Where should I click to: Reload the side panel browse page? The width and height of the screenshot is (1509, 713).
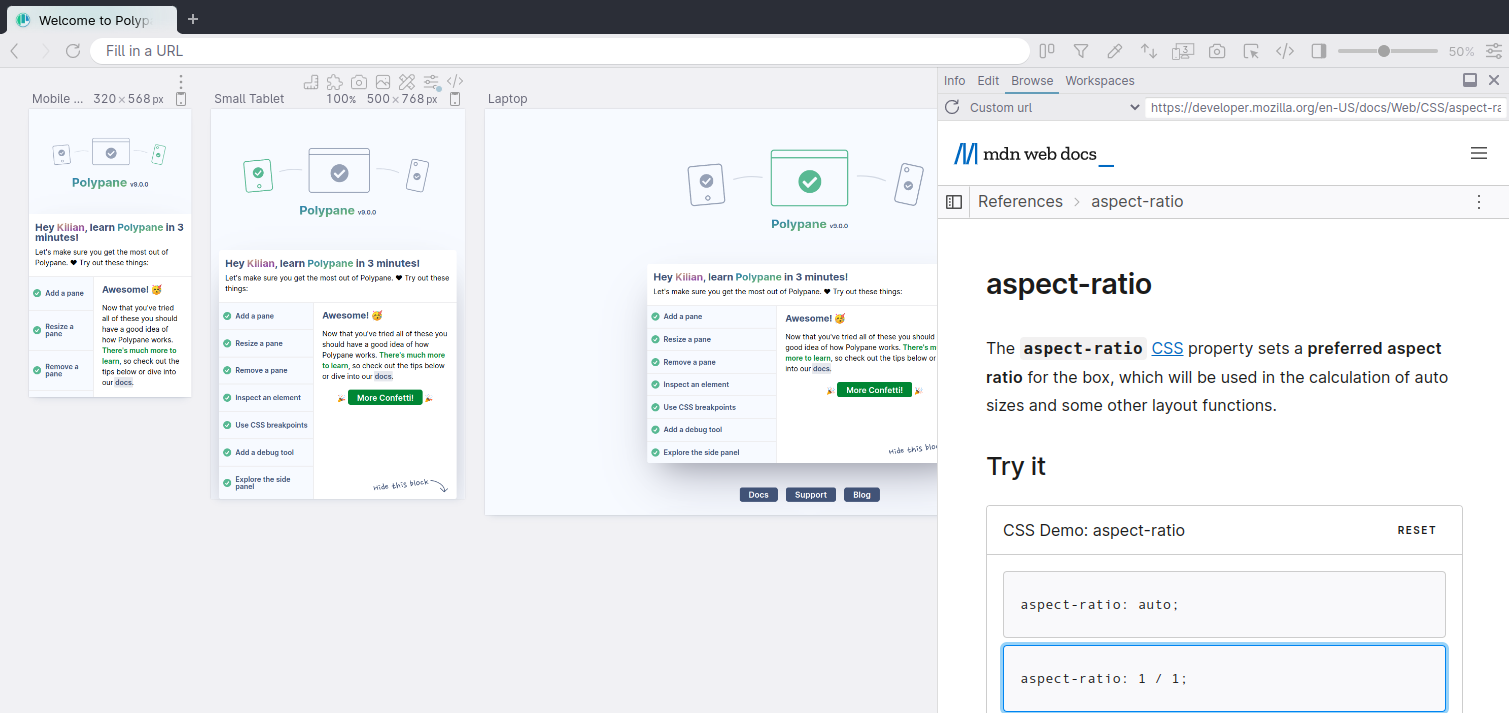[951, 107]
